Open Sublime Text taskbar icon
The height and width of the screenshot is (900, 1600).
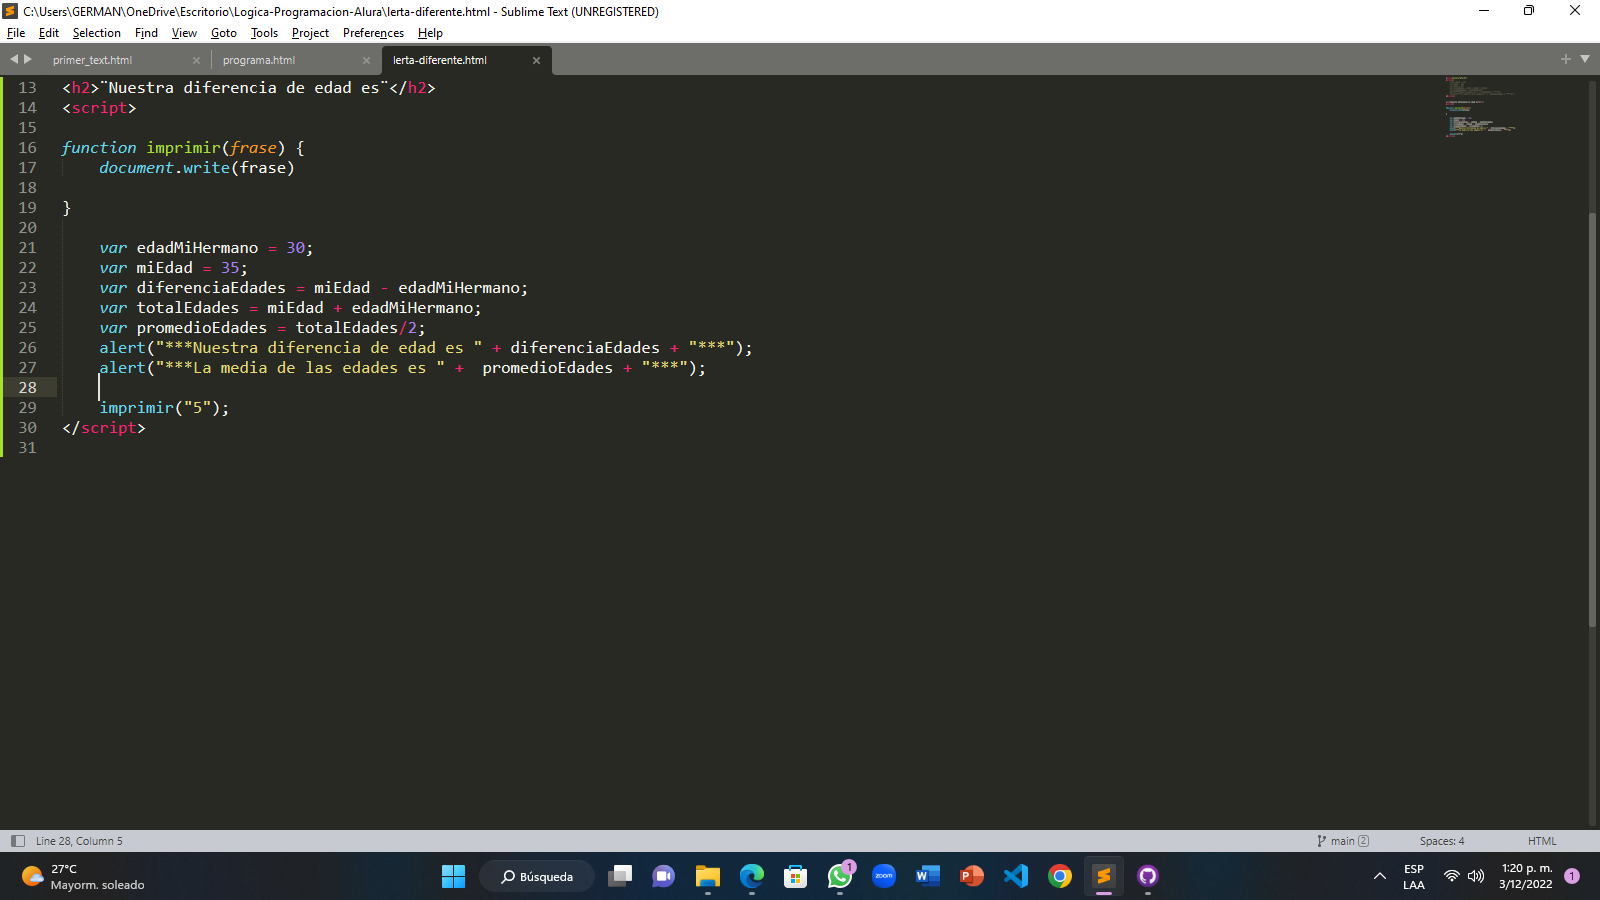click(1104, 877)
